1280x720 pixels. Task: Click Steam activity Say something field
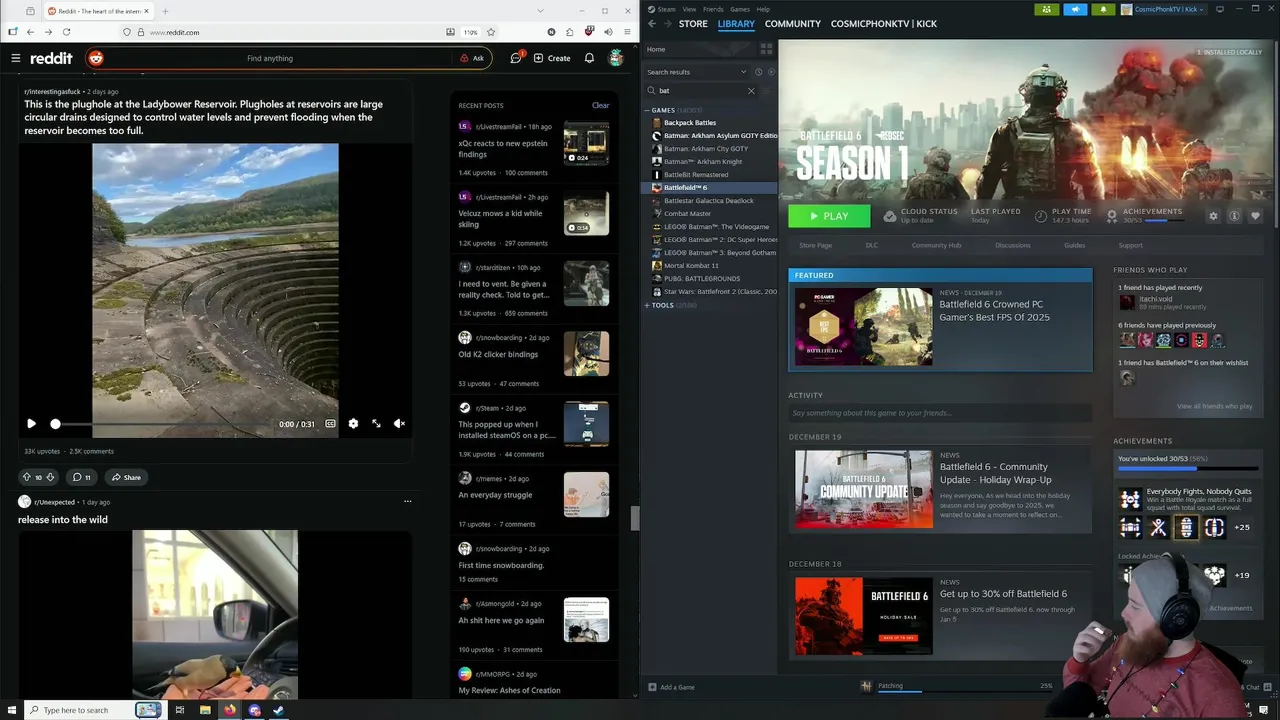point(940,413)
